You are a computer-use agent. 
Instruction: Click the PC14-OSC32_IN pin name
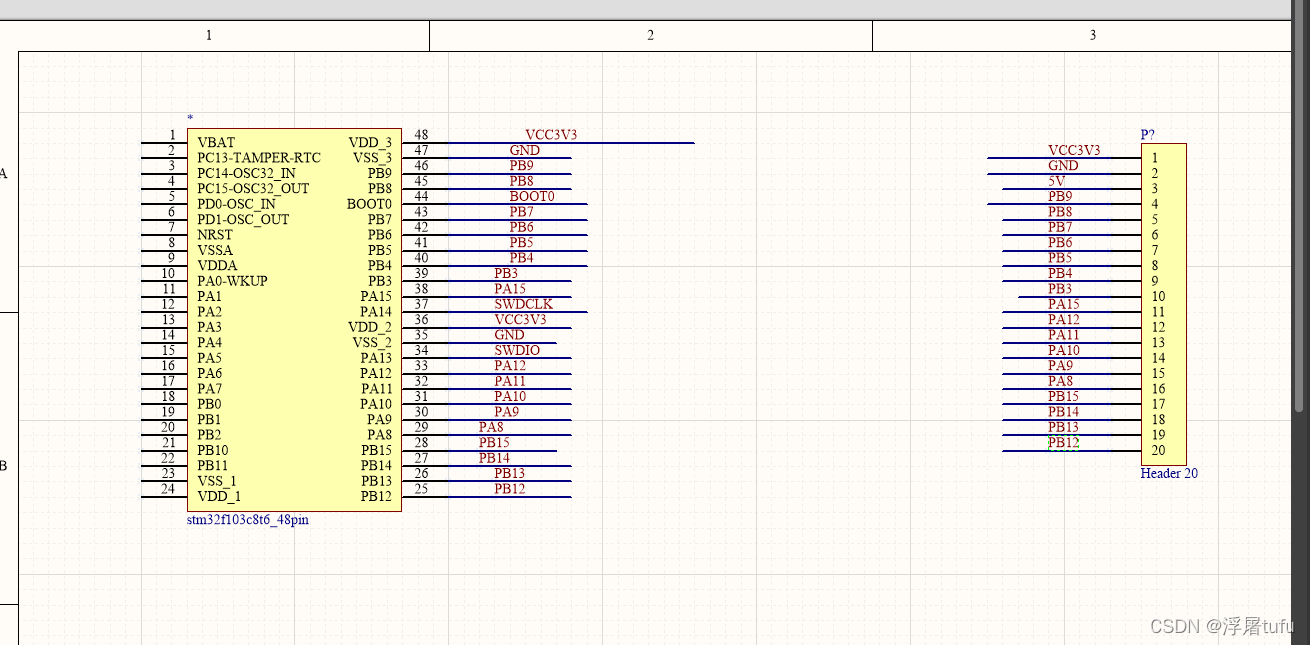246,173
